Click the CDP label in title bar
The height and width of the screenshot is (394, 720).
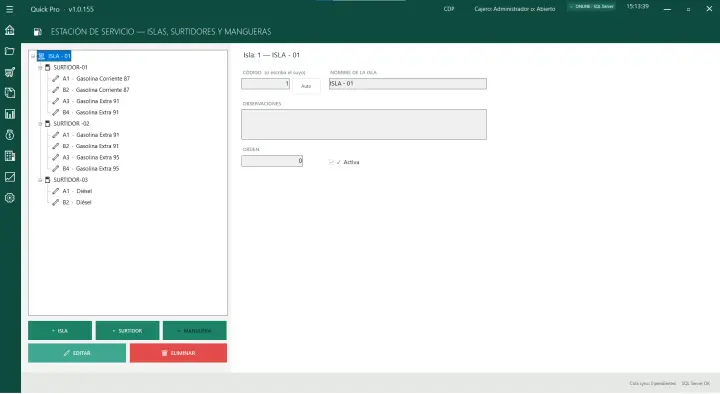tap(449, 9)
